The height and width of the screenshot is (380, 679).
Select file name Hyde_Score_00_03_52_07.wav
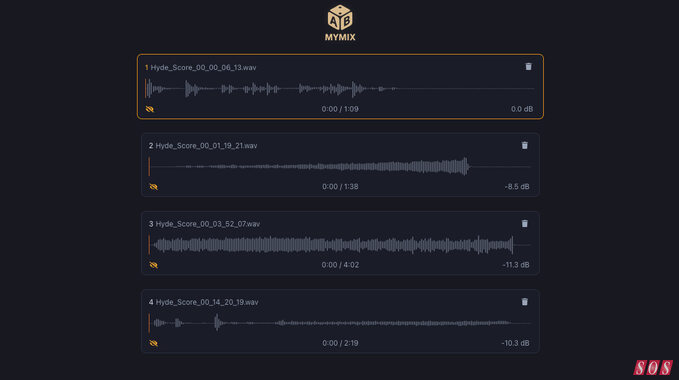click(x=208, y=224)
